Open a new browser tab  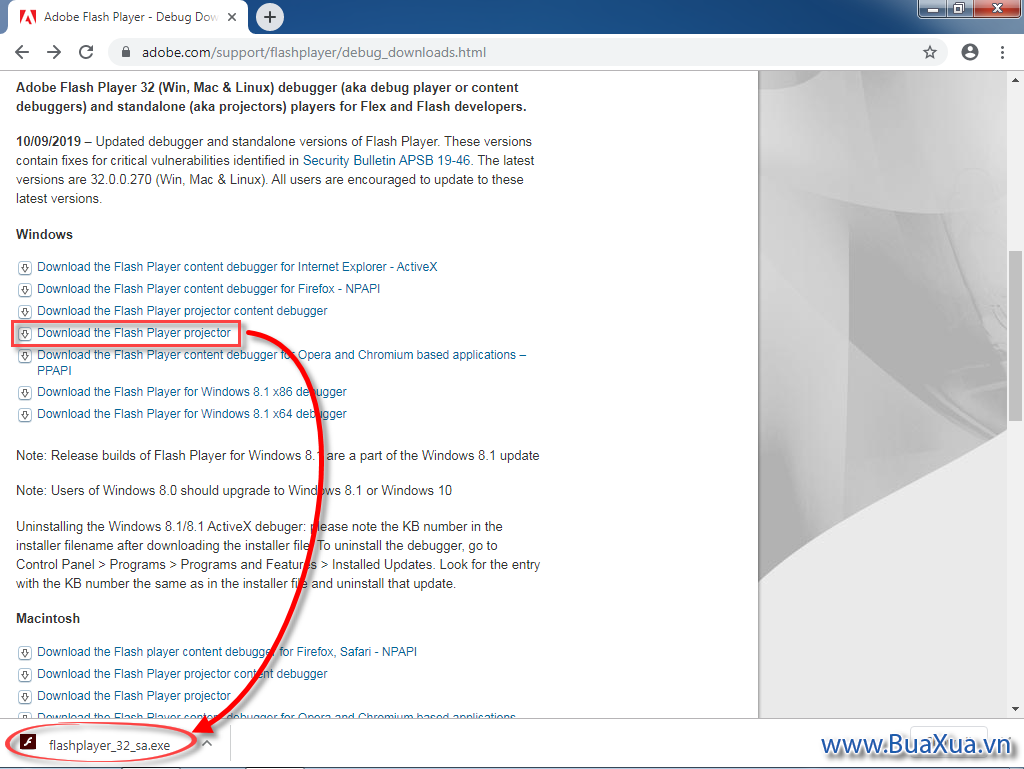click(x=270, y=17)
